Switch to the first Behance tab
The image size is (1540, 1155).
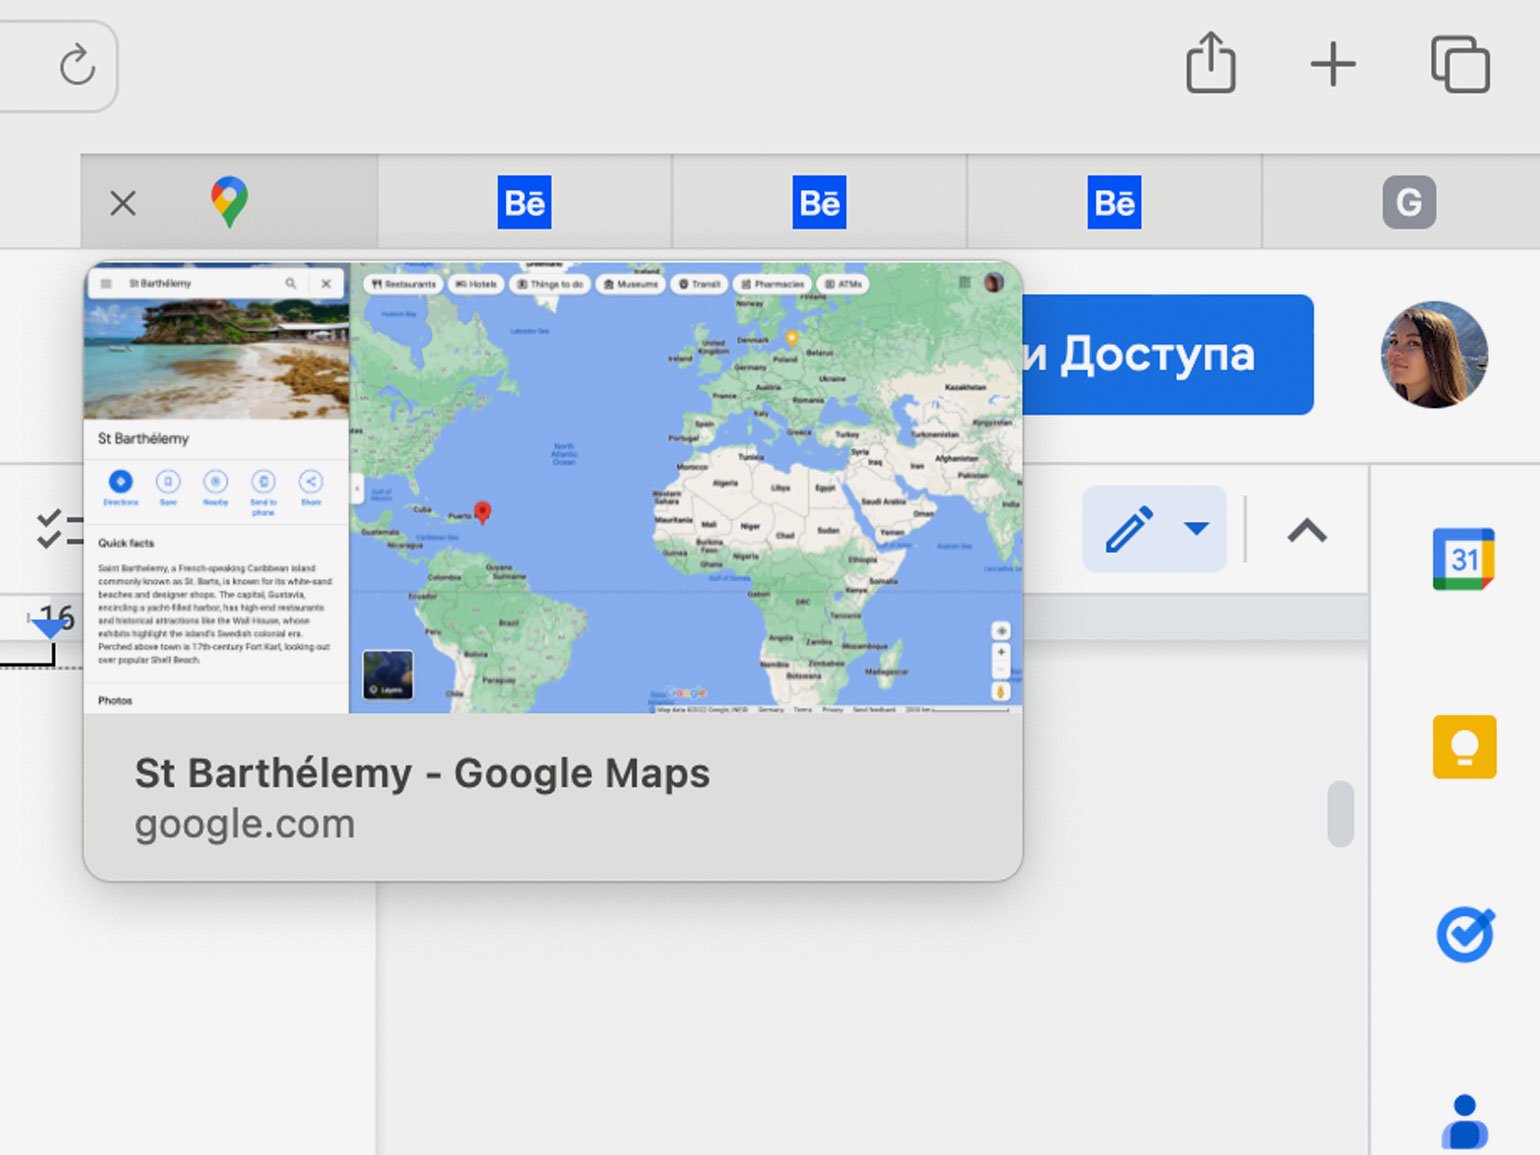[x=525, y=202]
